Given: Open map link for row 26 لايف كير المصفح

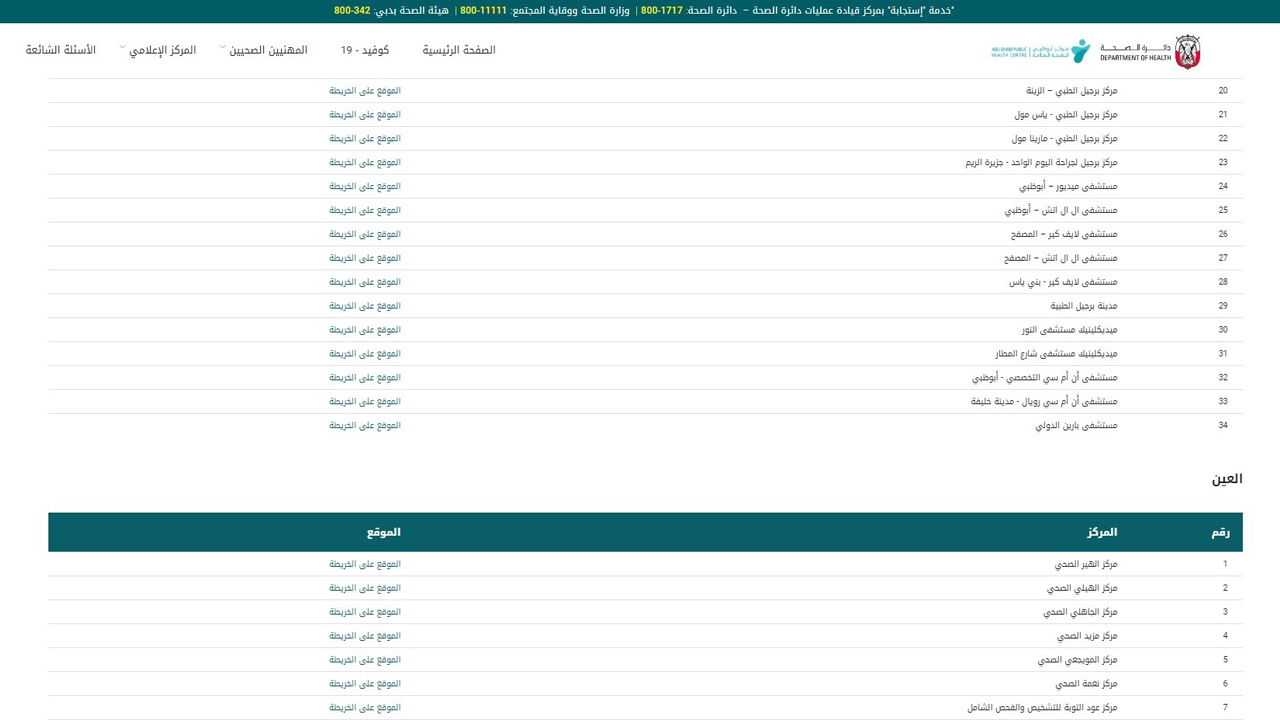Looking at the screenshot, I should click(x=365, y=234).
